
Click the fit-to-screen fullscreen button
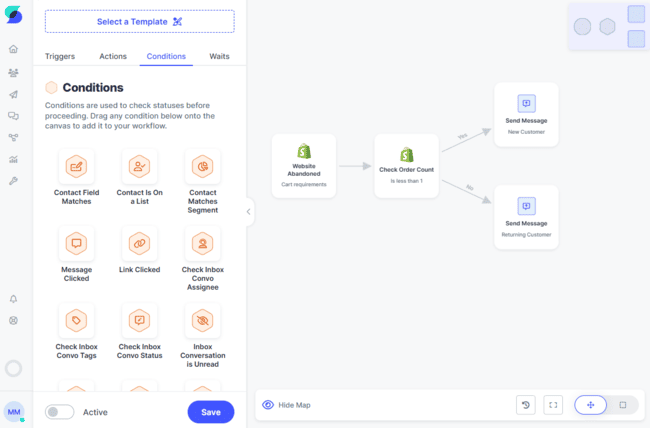click(x=553, y=405)
